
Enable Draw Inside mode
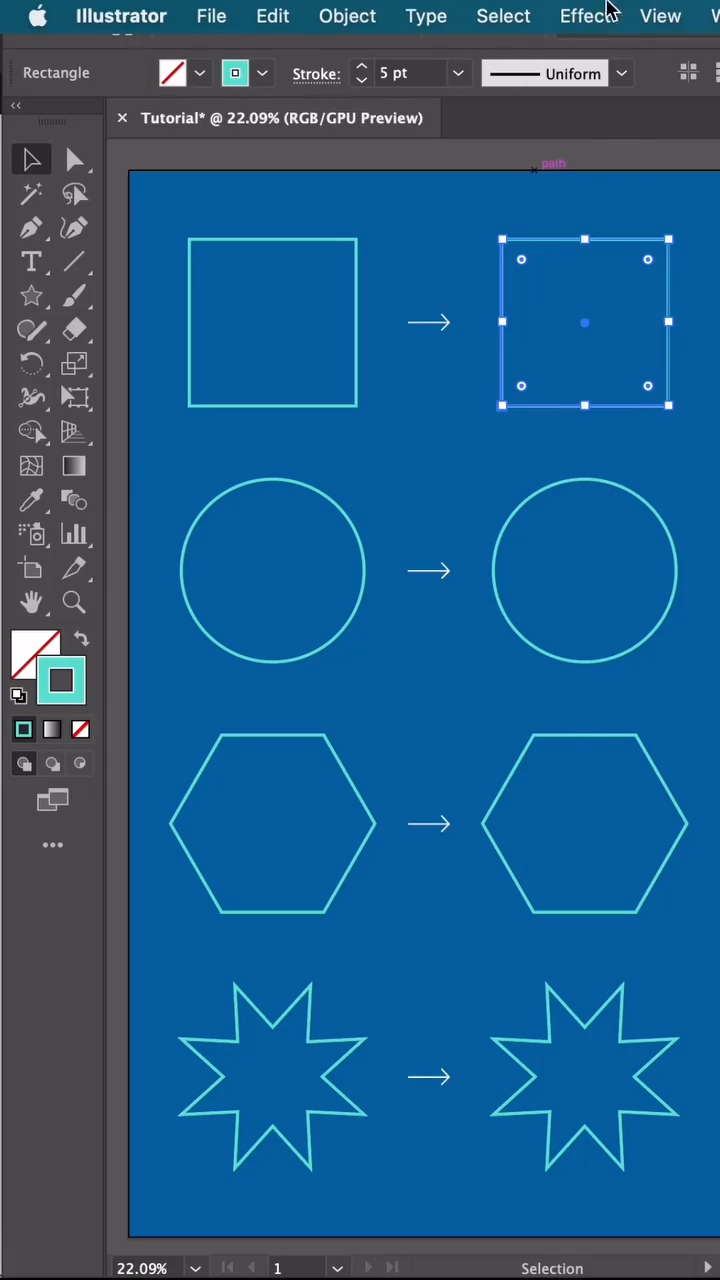(80, 764)
